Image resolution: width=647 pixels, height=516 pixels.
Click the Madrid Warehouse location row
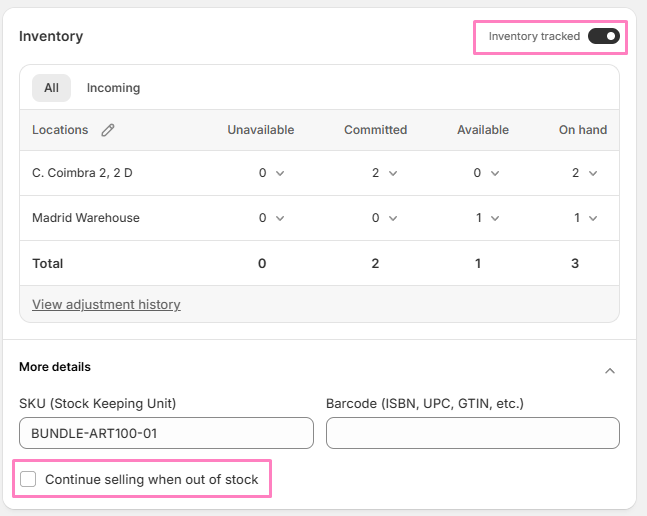pos(86,218)
